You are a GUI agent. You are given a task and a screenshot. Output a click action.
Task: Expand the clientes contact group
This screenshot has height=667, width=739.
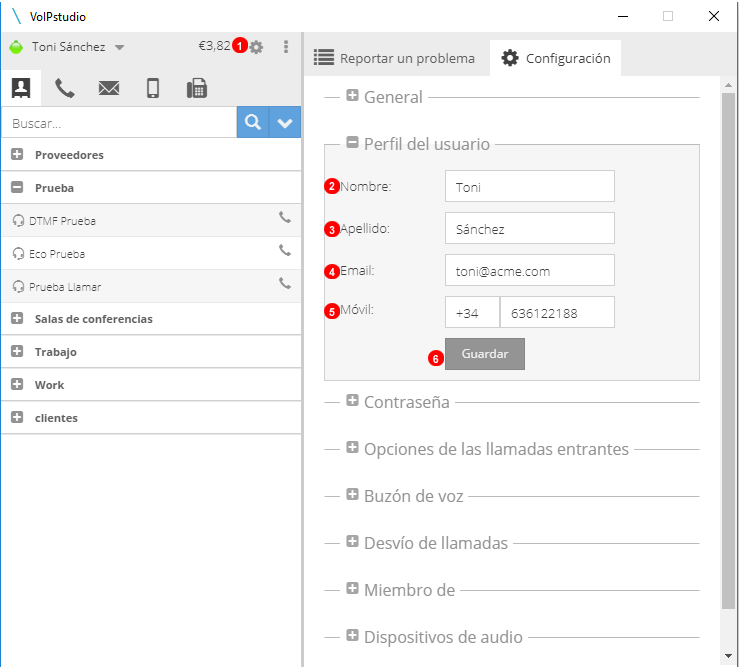pyautogui.click(x=17, y=417)
